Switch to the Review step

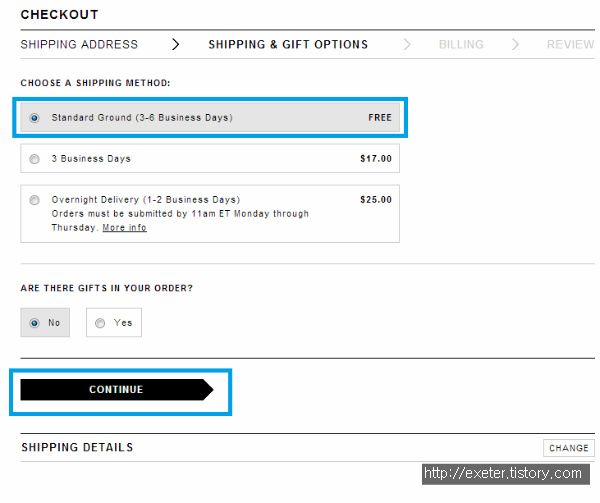pyautogui.click(x=570, y=44)
